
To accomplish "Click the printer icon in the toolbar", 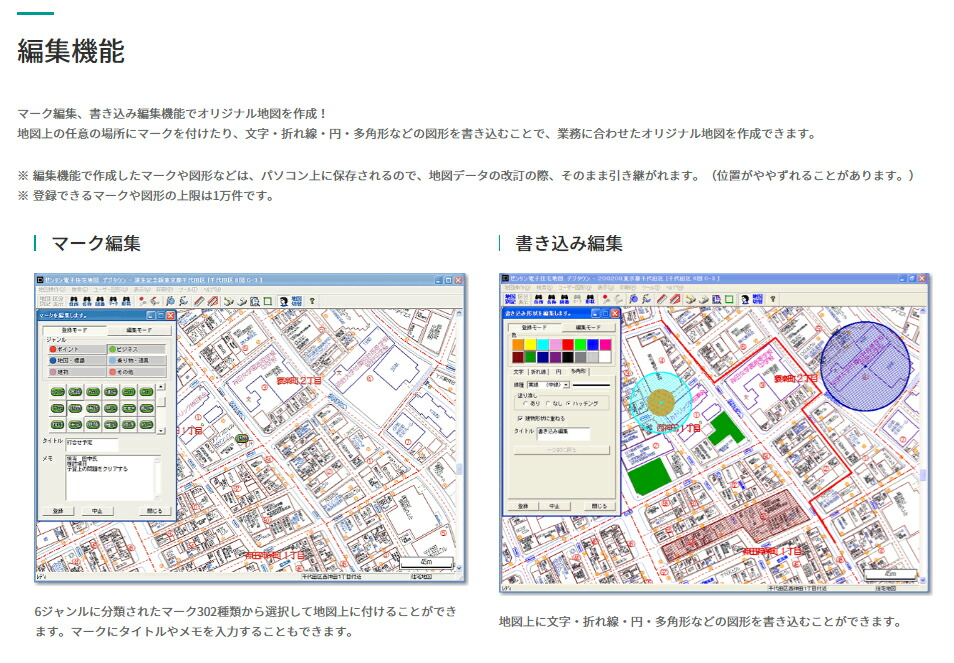I will coord(255,300).
